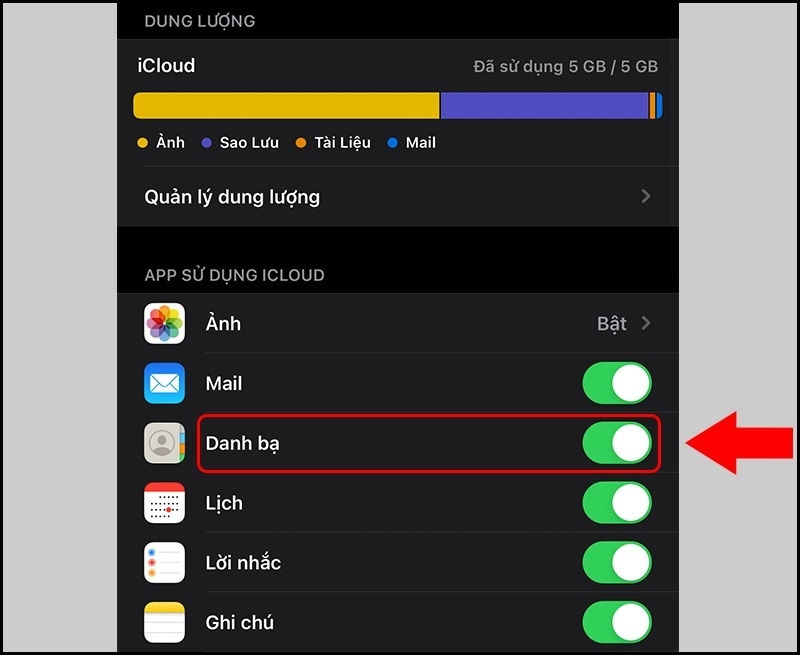Tap the Reminders app icon
This screenshot has height=655, width=800.
tap(164, 563)
